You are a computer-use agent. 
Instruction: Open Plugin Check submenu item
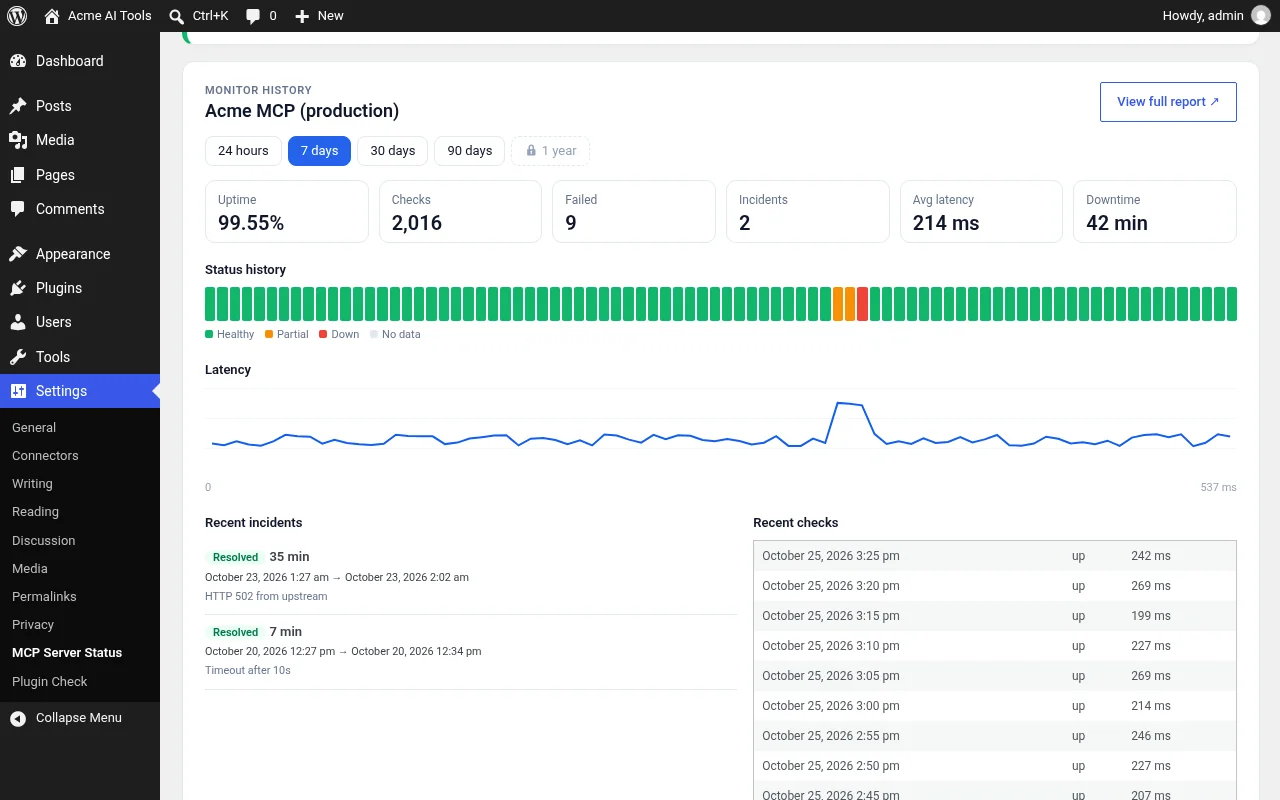80,681
